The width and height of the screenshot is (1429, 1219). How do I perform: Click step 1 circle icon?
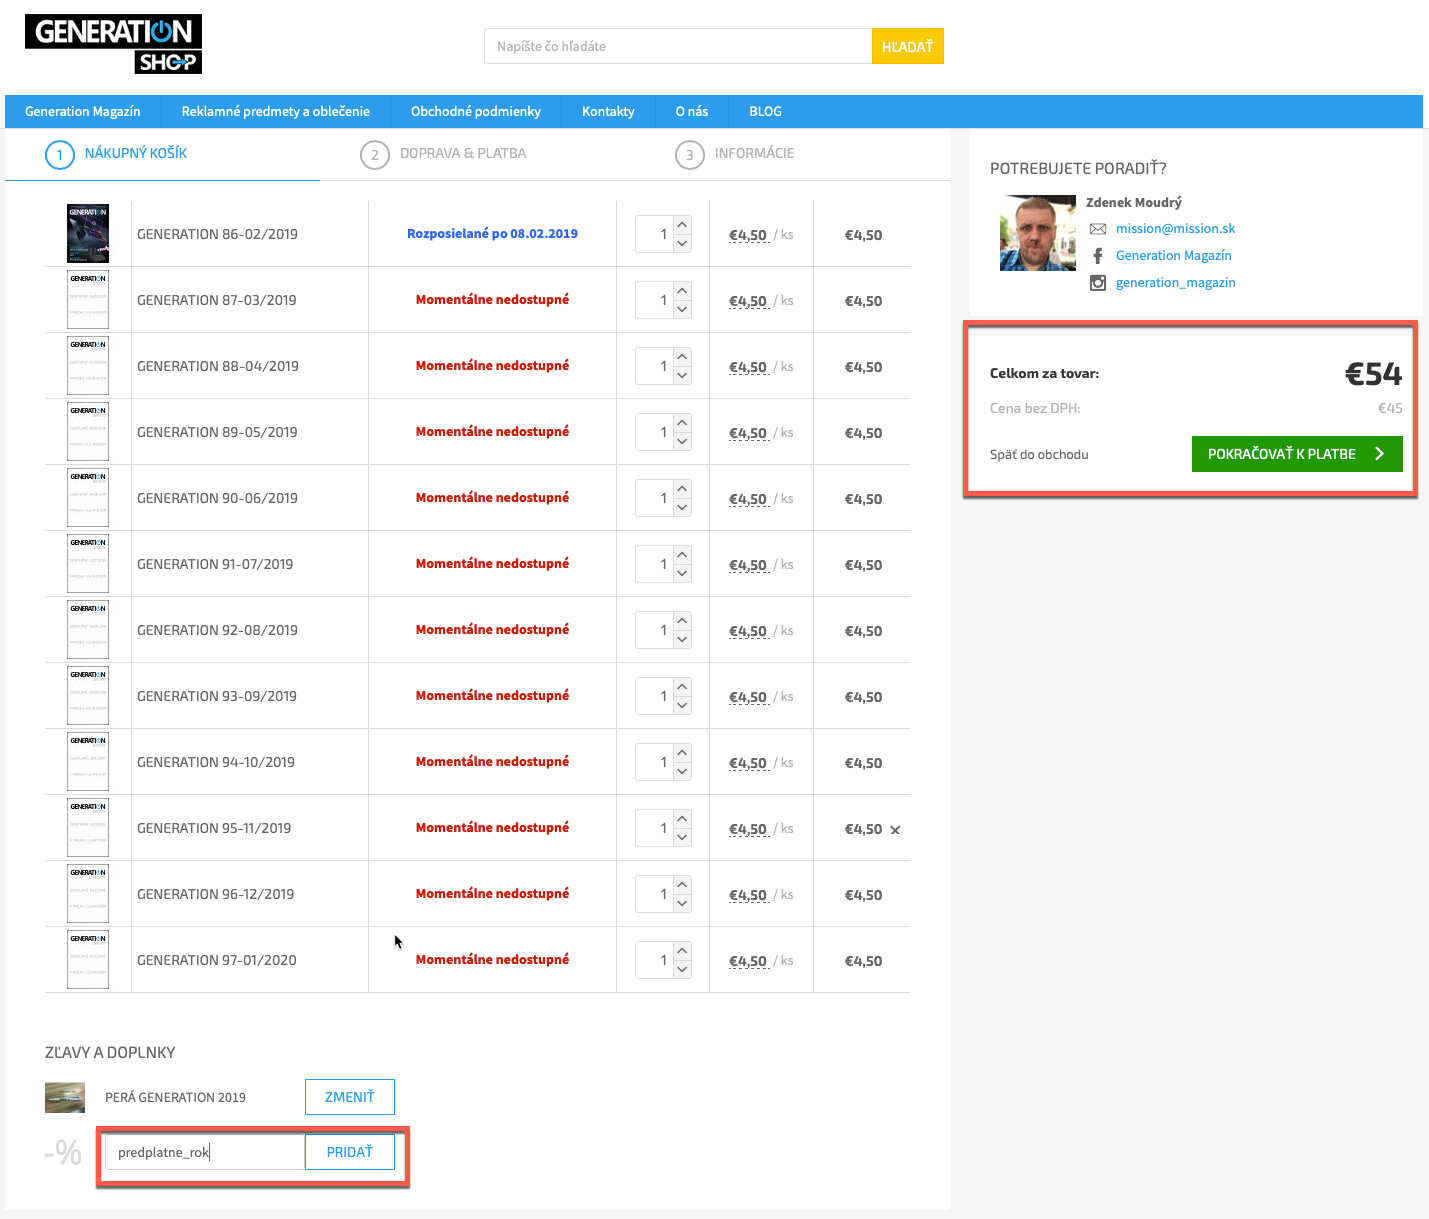click(60, 155)
